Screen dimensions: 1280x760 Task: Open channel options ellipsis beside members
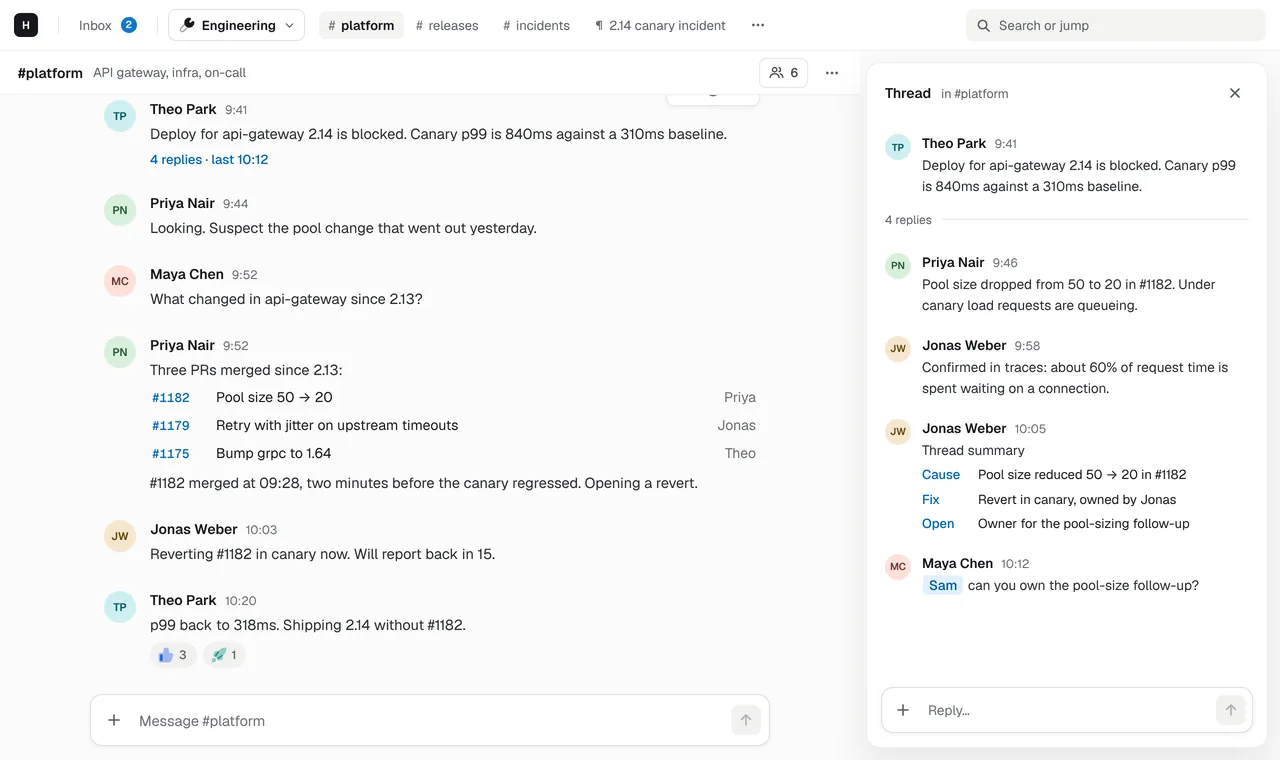[832, 72]
